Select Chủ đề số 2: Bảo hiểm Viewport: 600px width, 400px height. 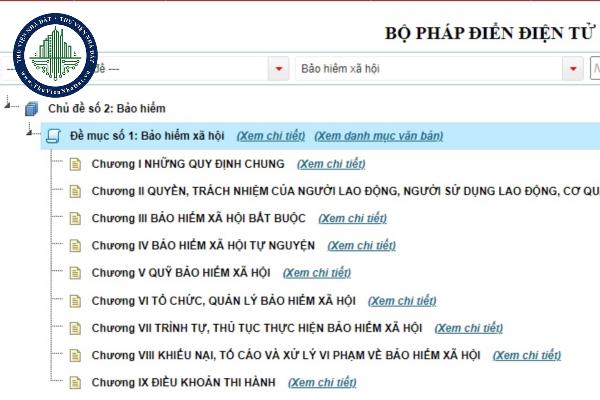pyautogui.click(x=107, y=109)
